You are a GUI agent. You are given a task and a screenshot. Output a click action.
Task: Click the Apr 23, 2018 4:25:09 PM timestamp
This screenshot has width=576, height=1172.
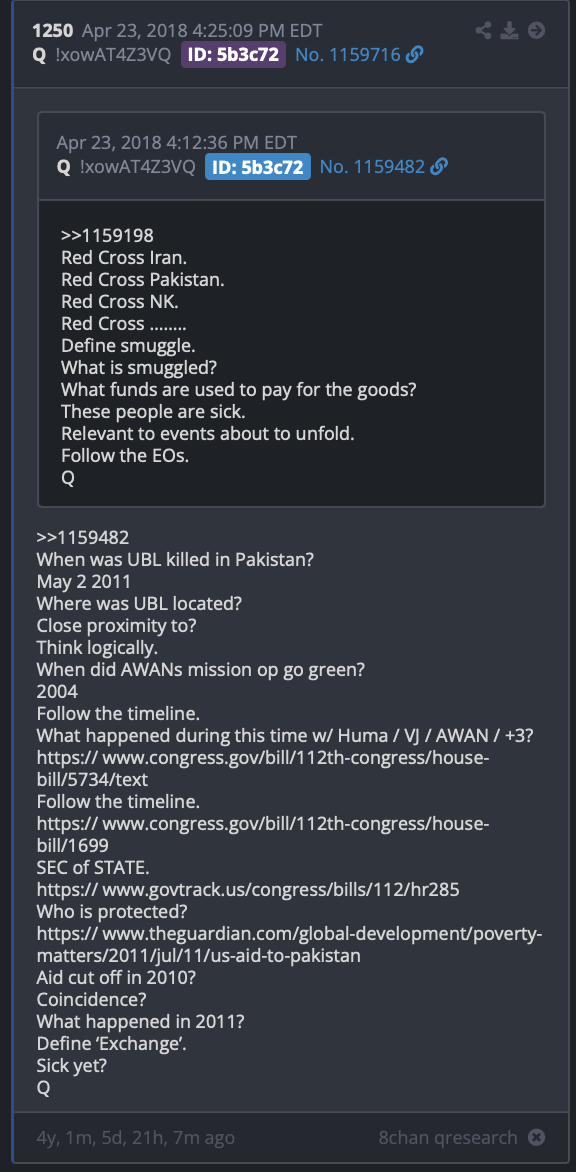[202, 31]
